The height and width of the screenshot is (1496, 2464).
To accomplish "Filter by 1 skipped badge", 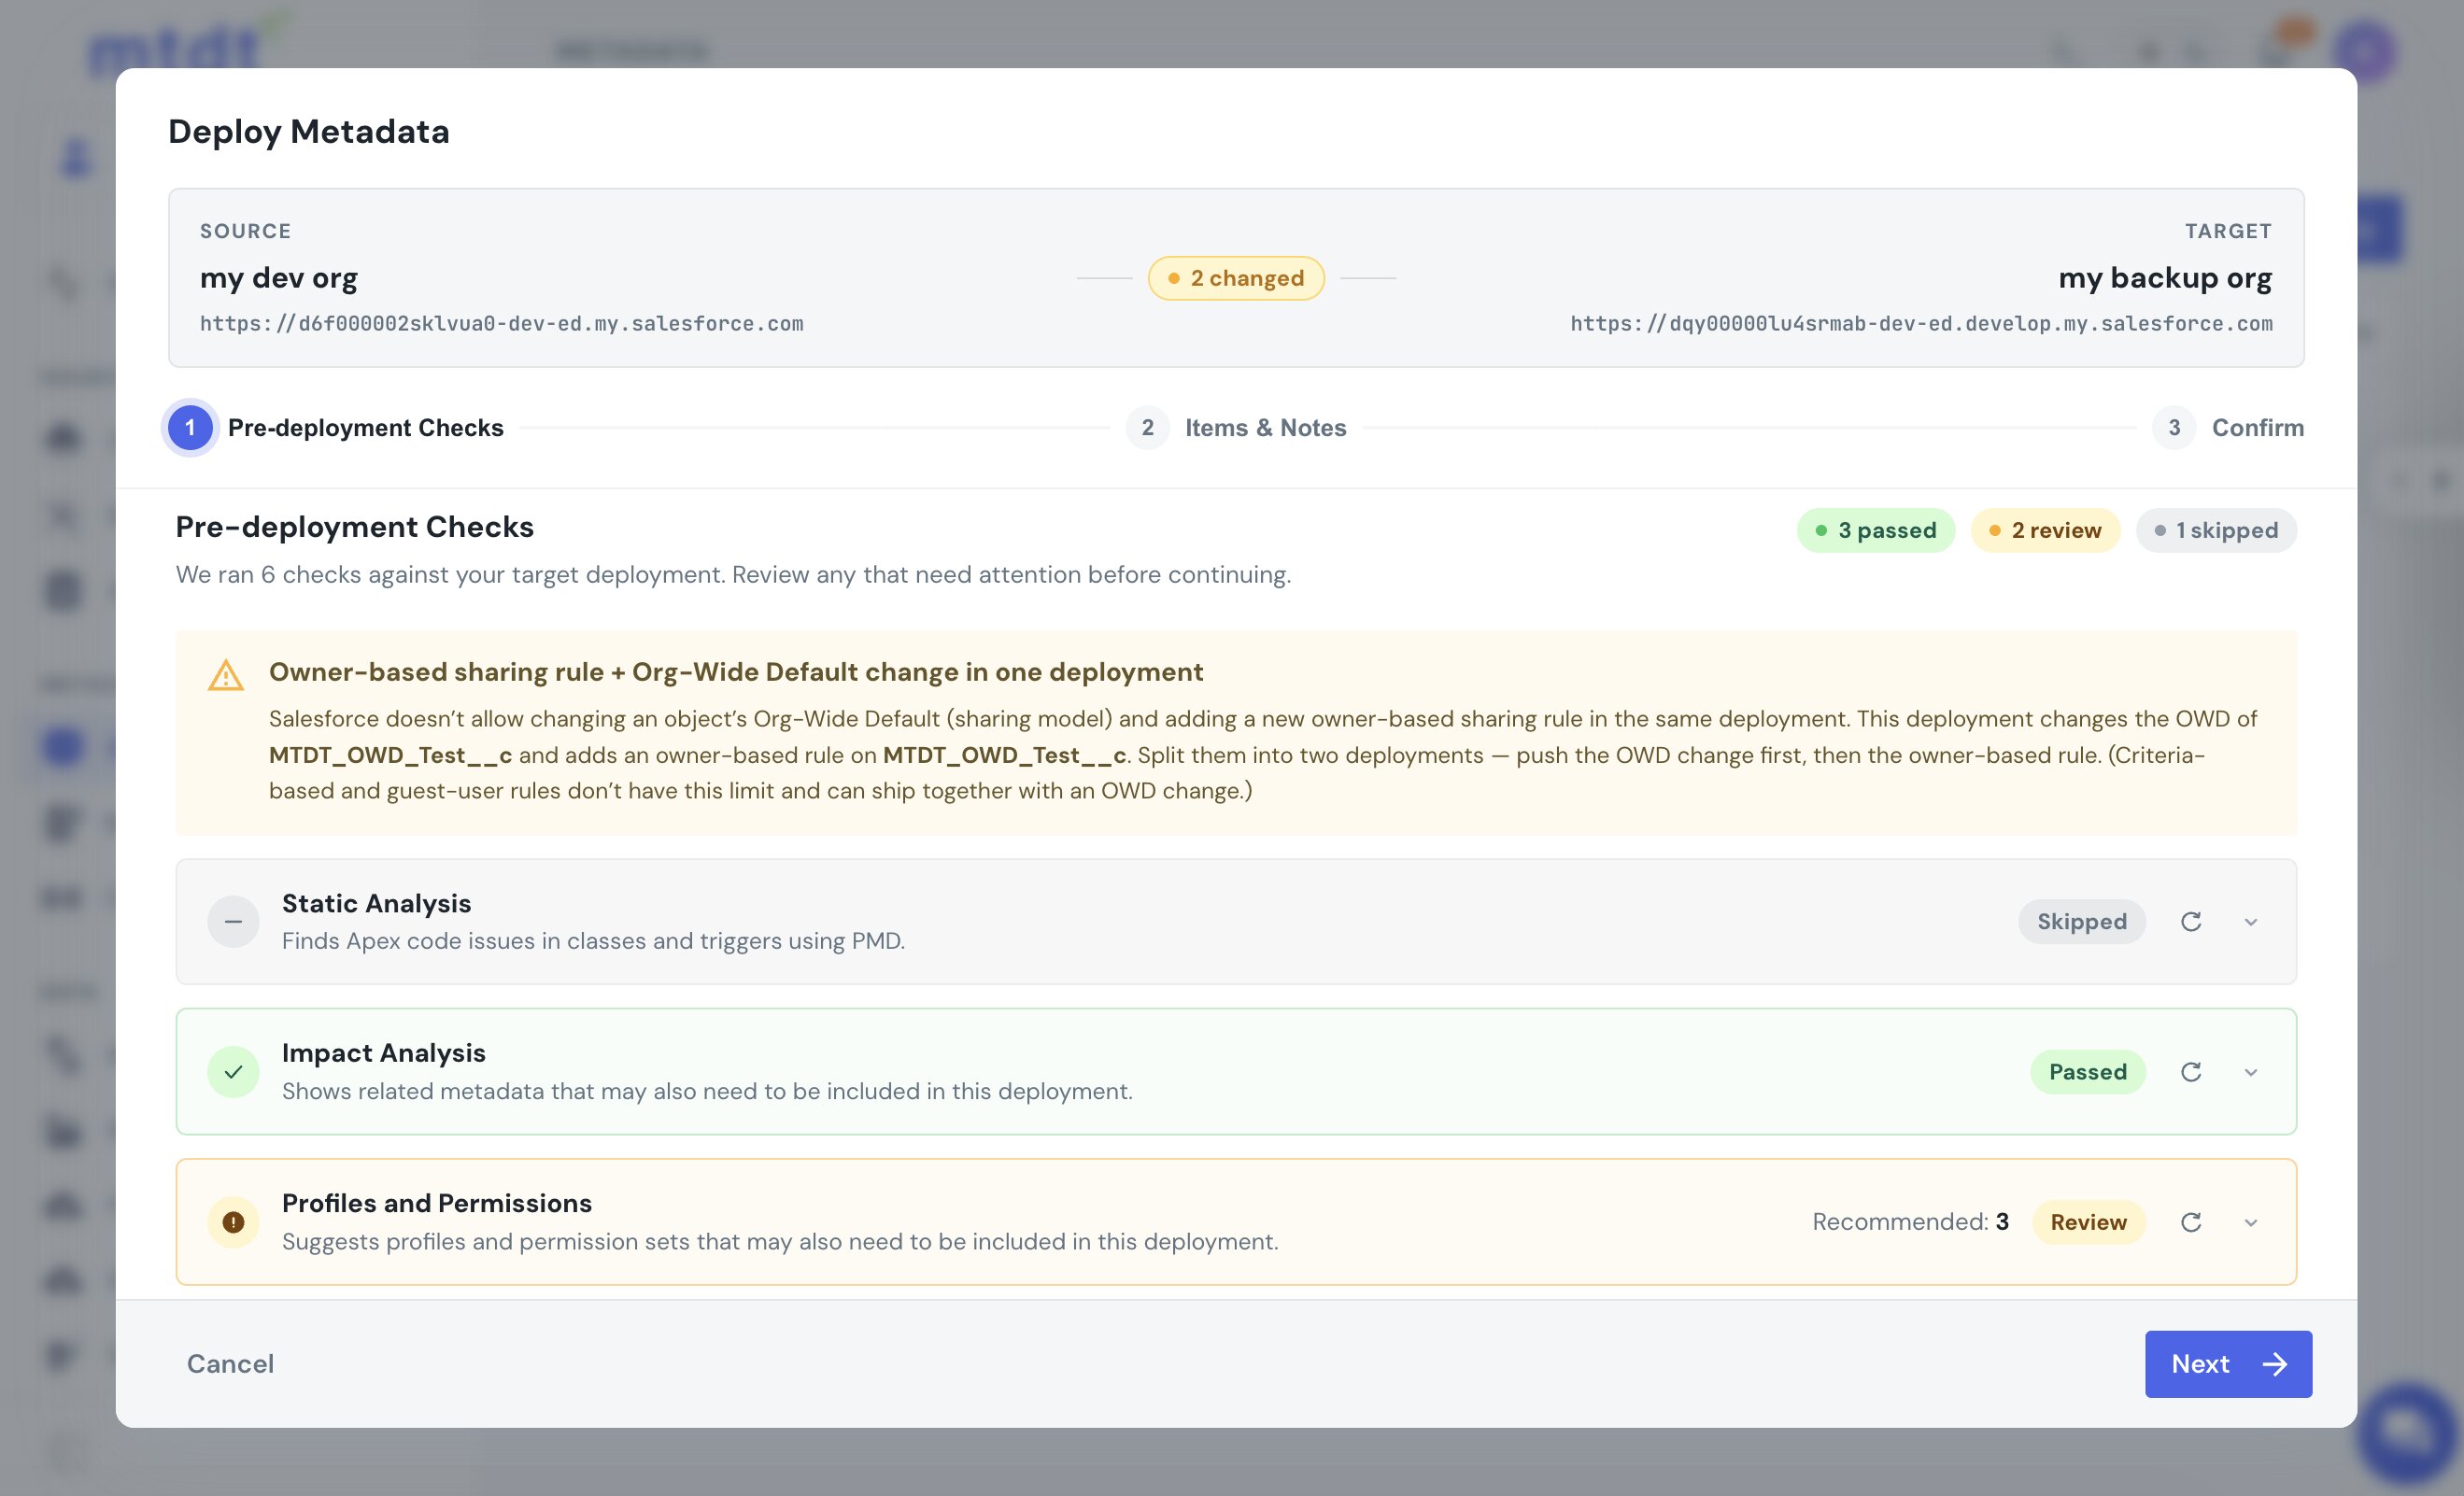I will click(x=2216, y=530).
